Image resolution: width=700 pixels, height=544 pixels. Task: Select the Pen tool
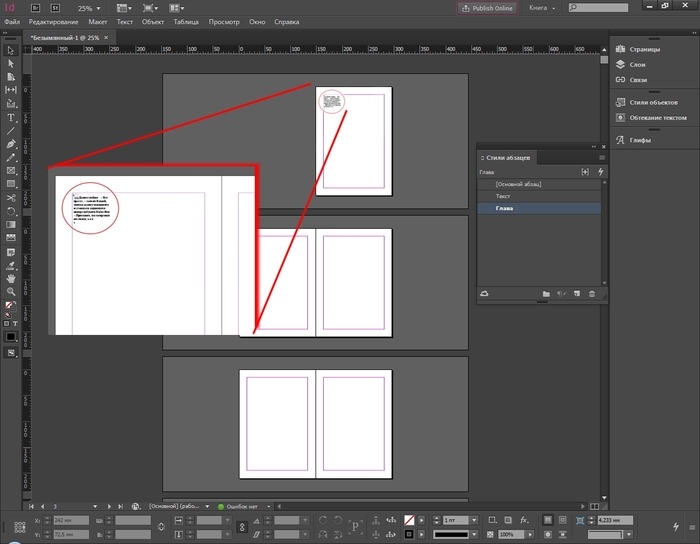click(x=11, y=144)
